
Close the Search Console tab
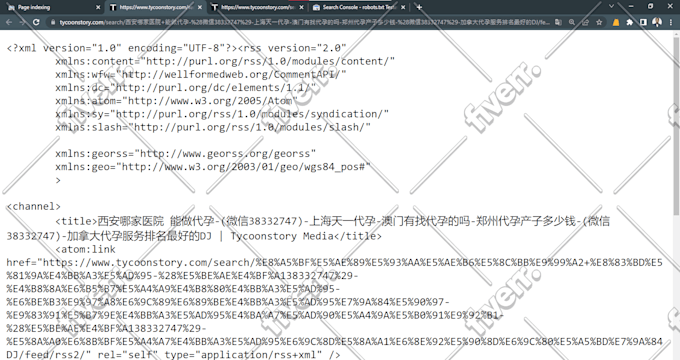[403, 7]
